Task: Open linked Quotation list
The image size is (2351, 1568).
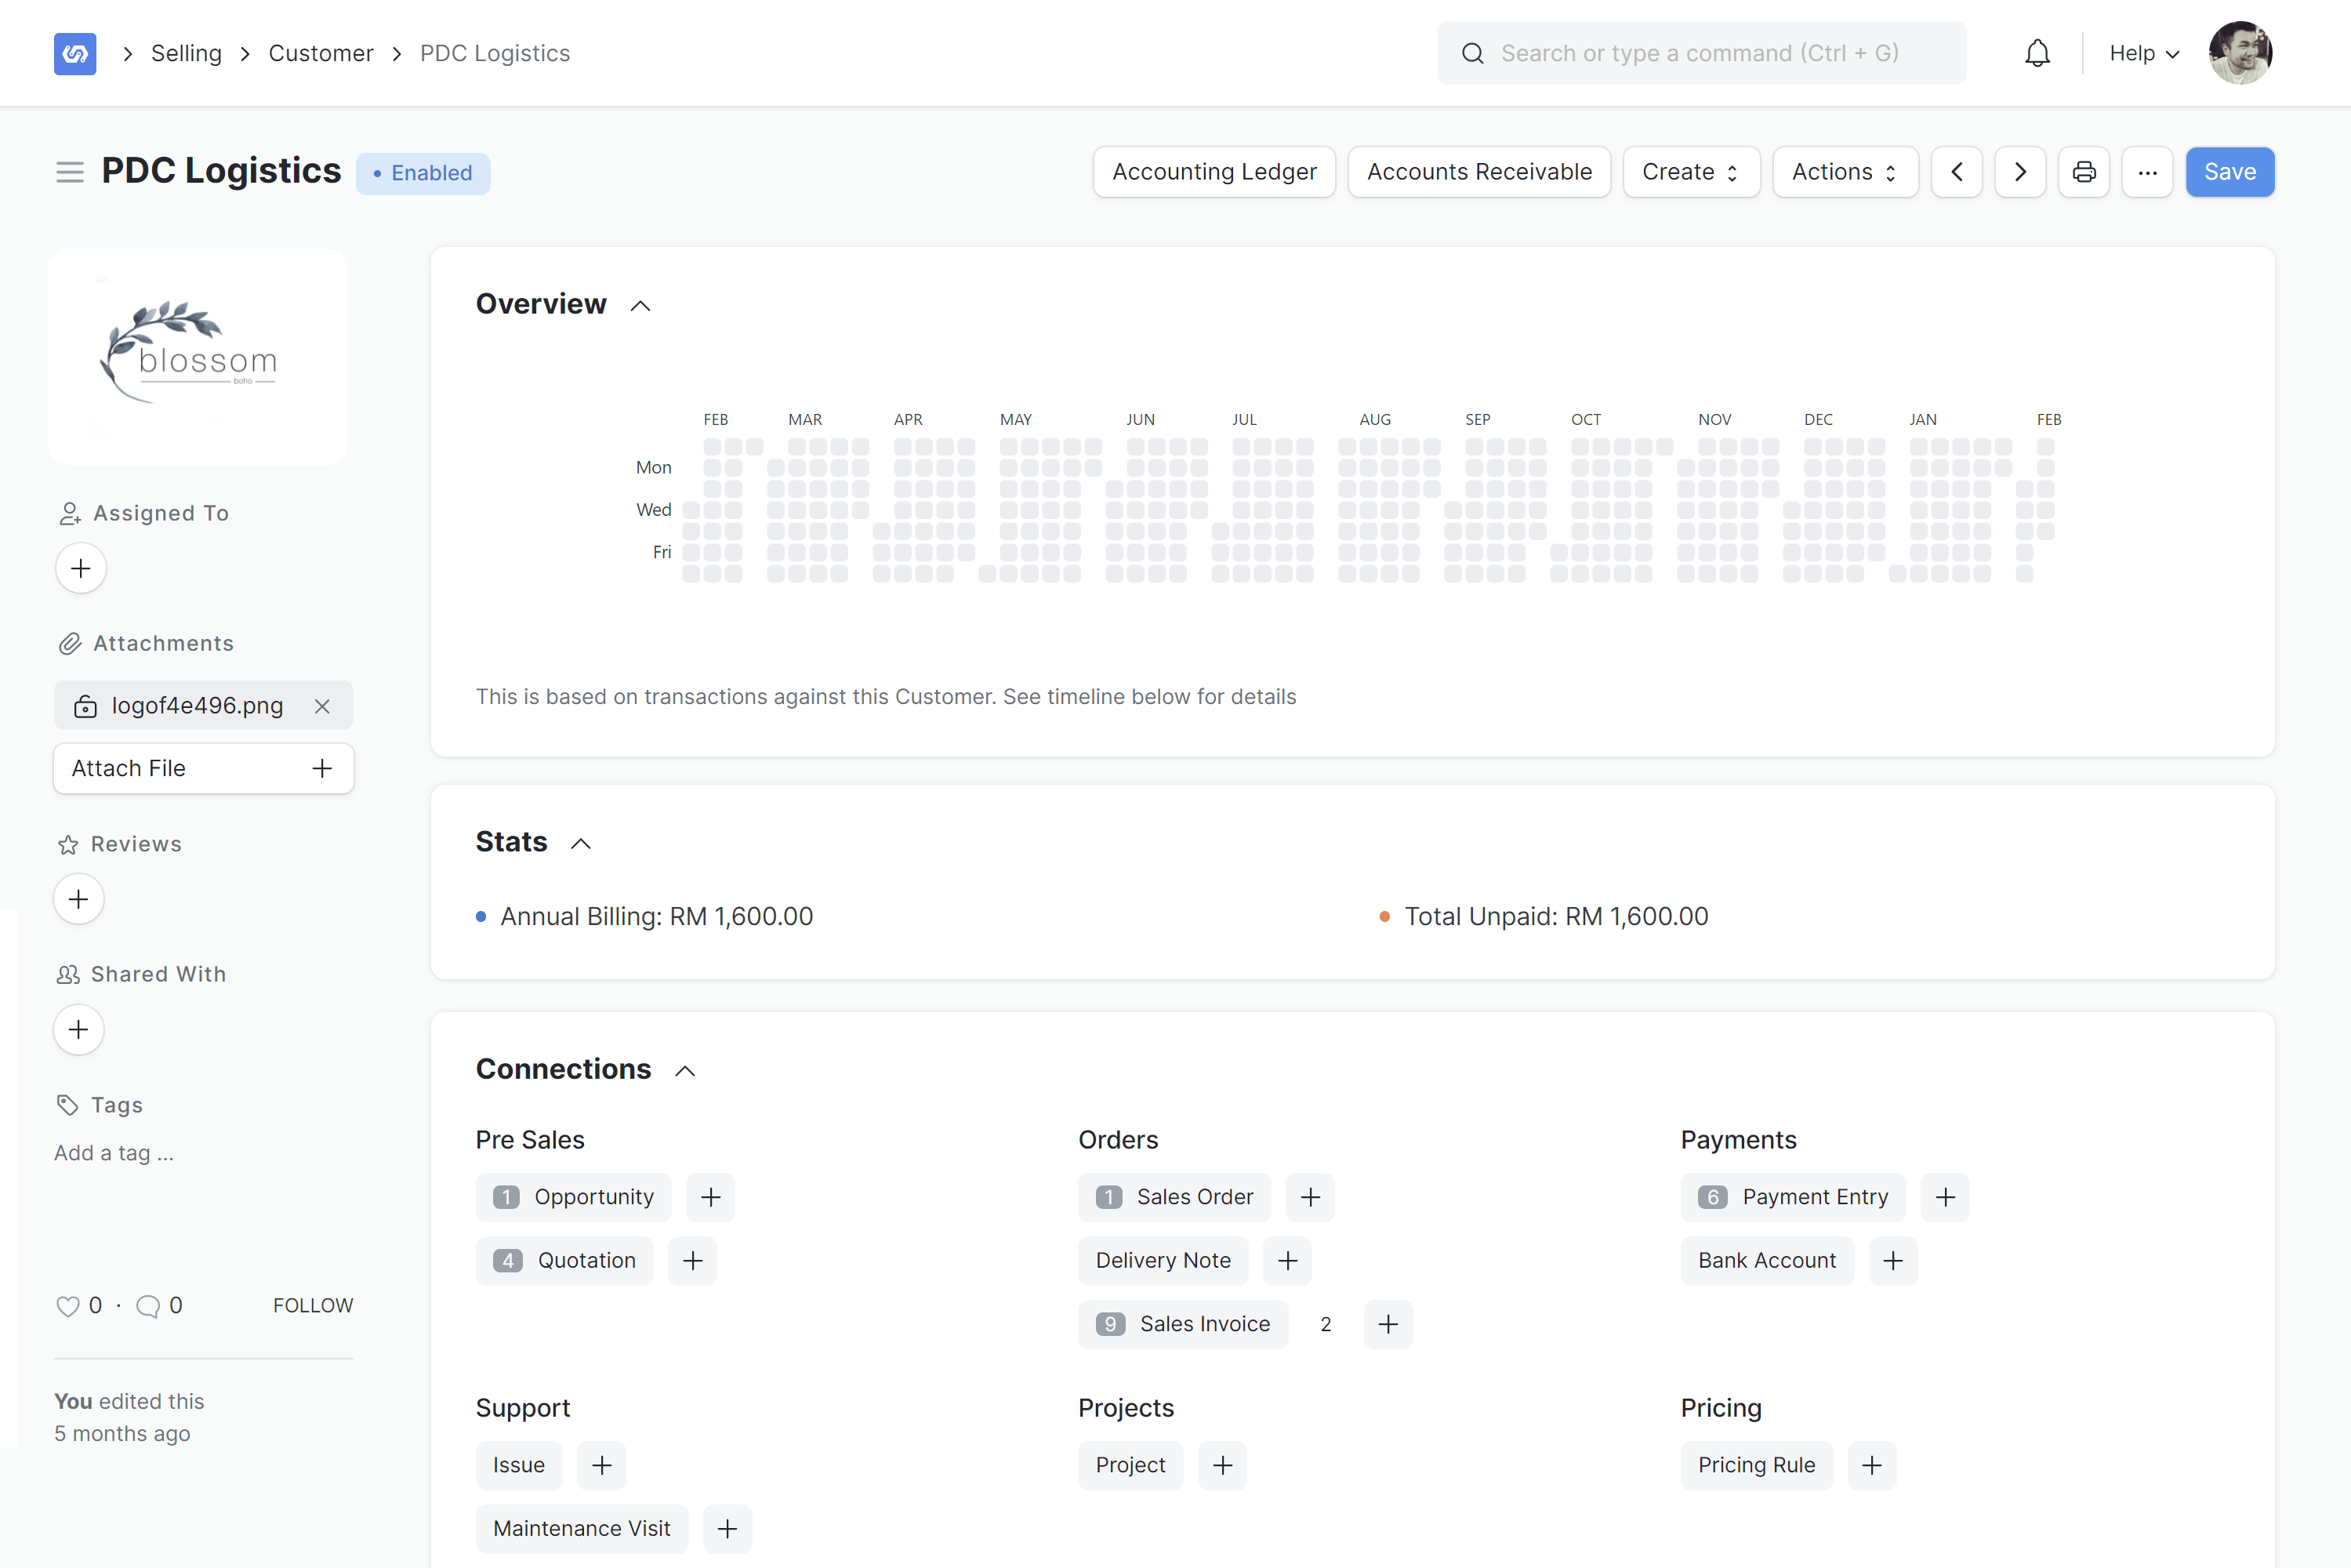Action: (565, 1260)
